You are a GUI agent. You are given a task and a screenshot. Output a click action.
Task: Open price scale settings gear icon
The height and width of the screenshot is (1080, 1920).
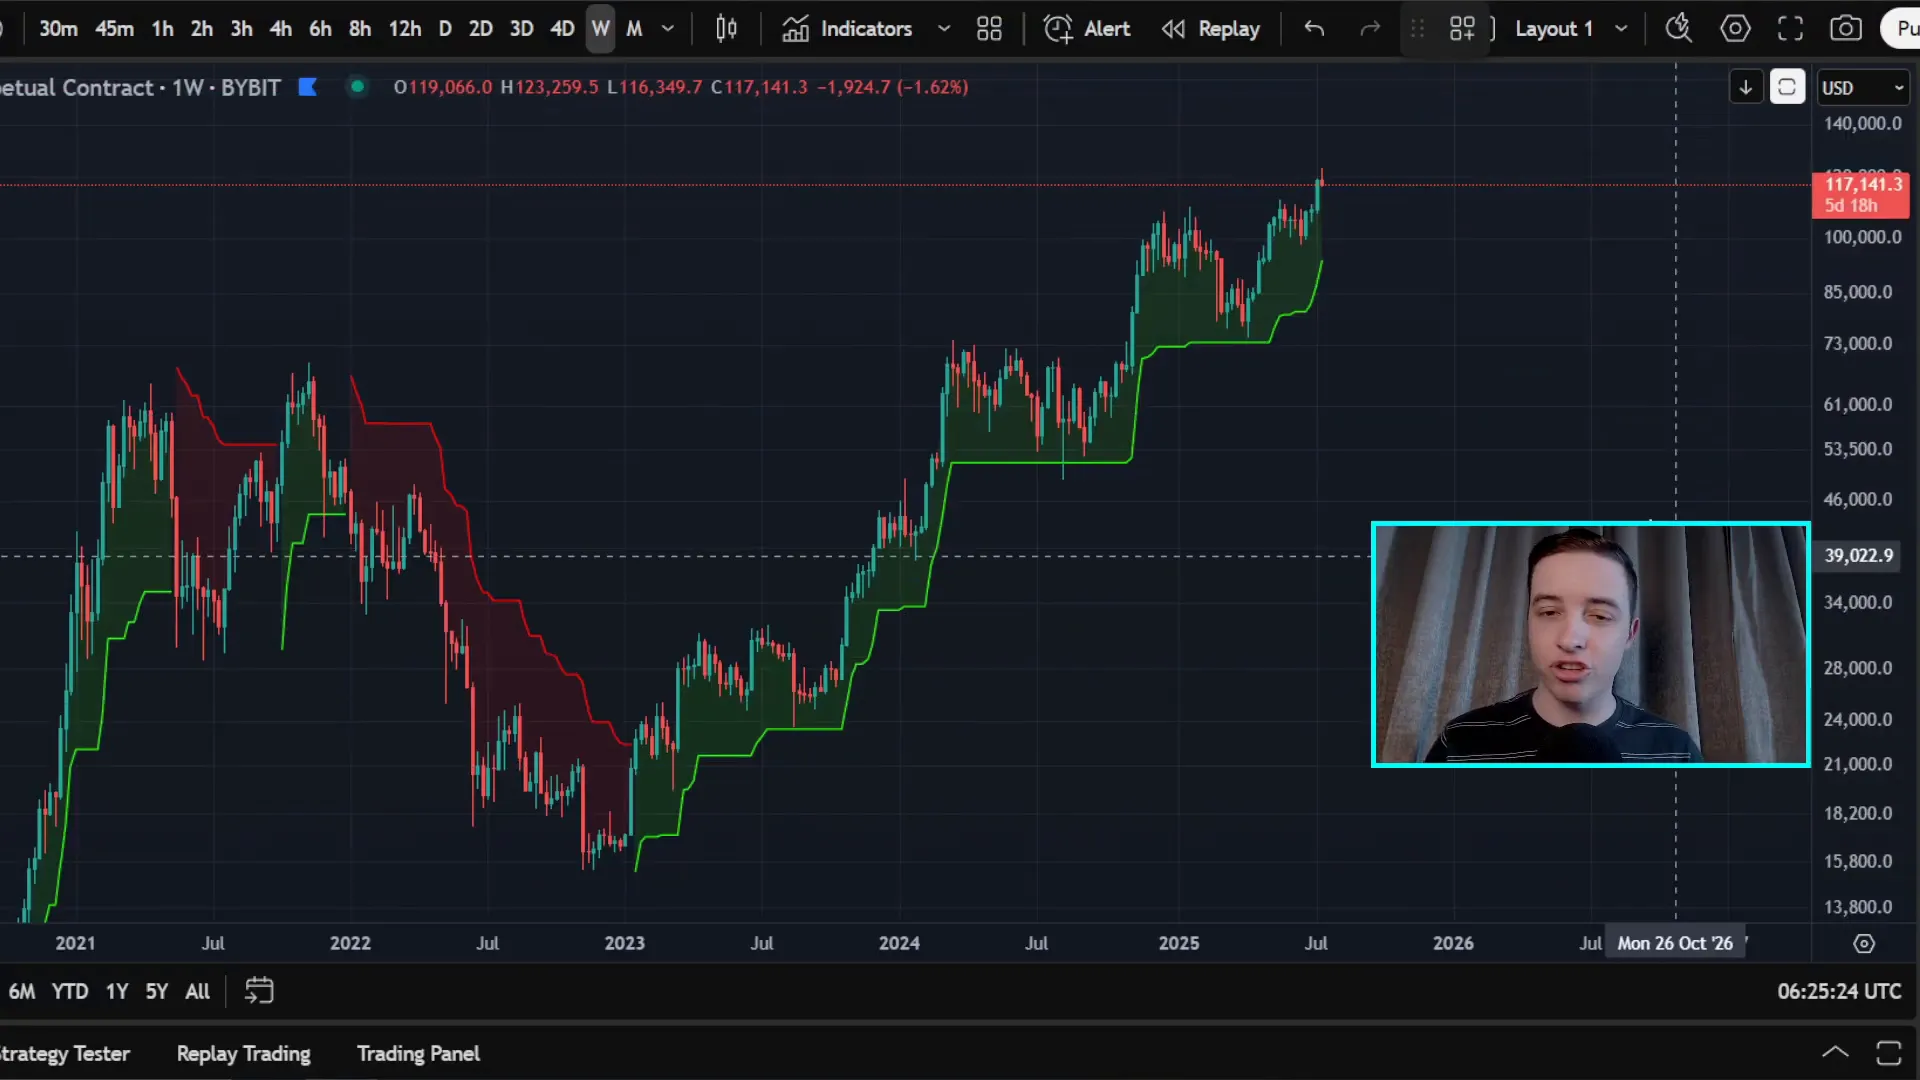(x=1864, y=943)
